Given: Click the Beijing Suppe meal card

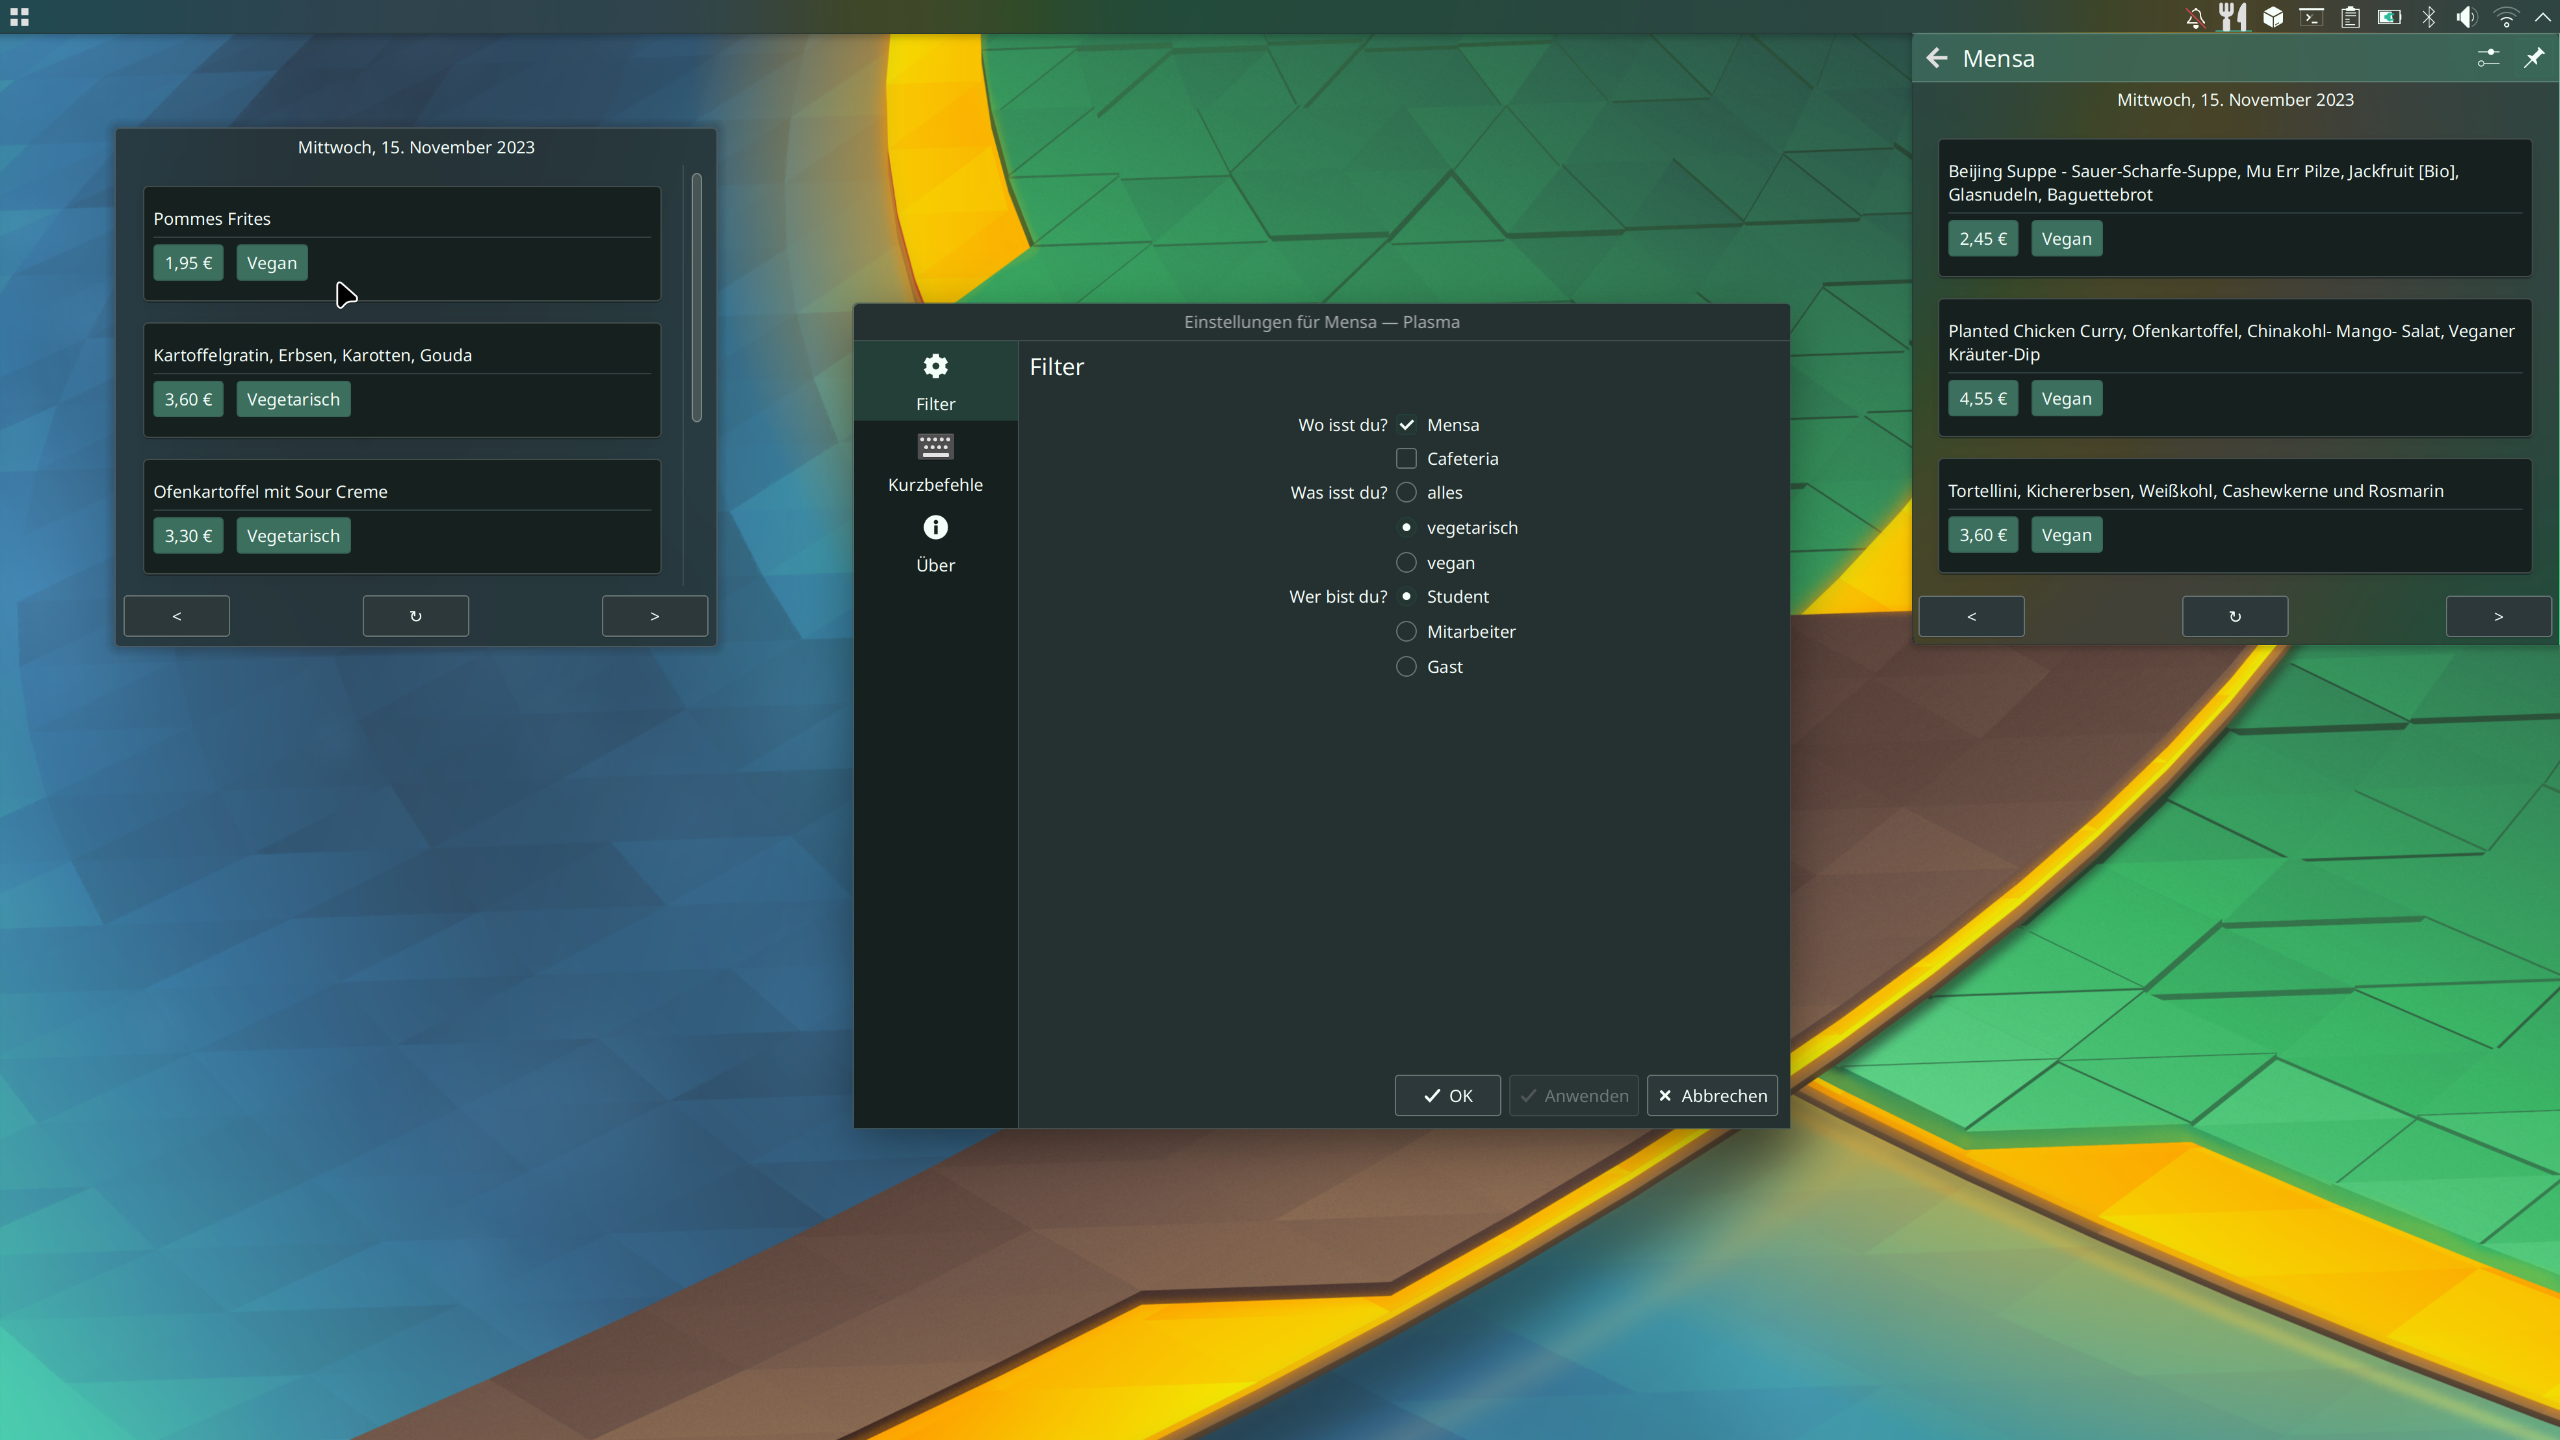Looking at the screenshot, I should (2235, 207).
